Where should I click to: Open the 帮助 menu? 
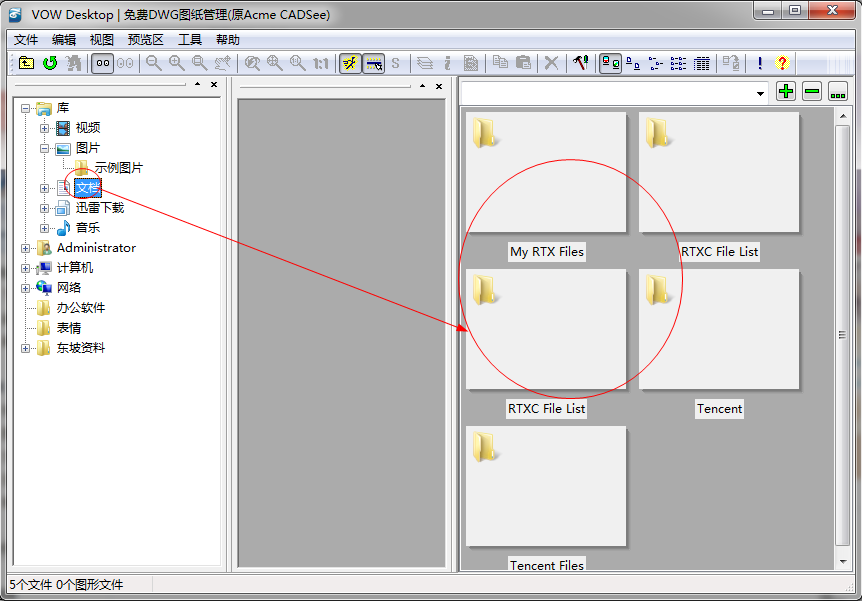228,40
